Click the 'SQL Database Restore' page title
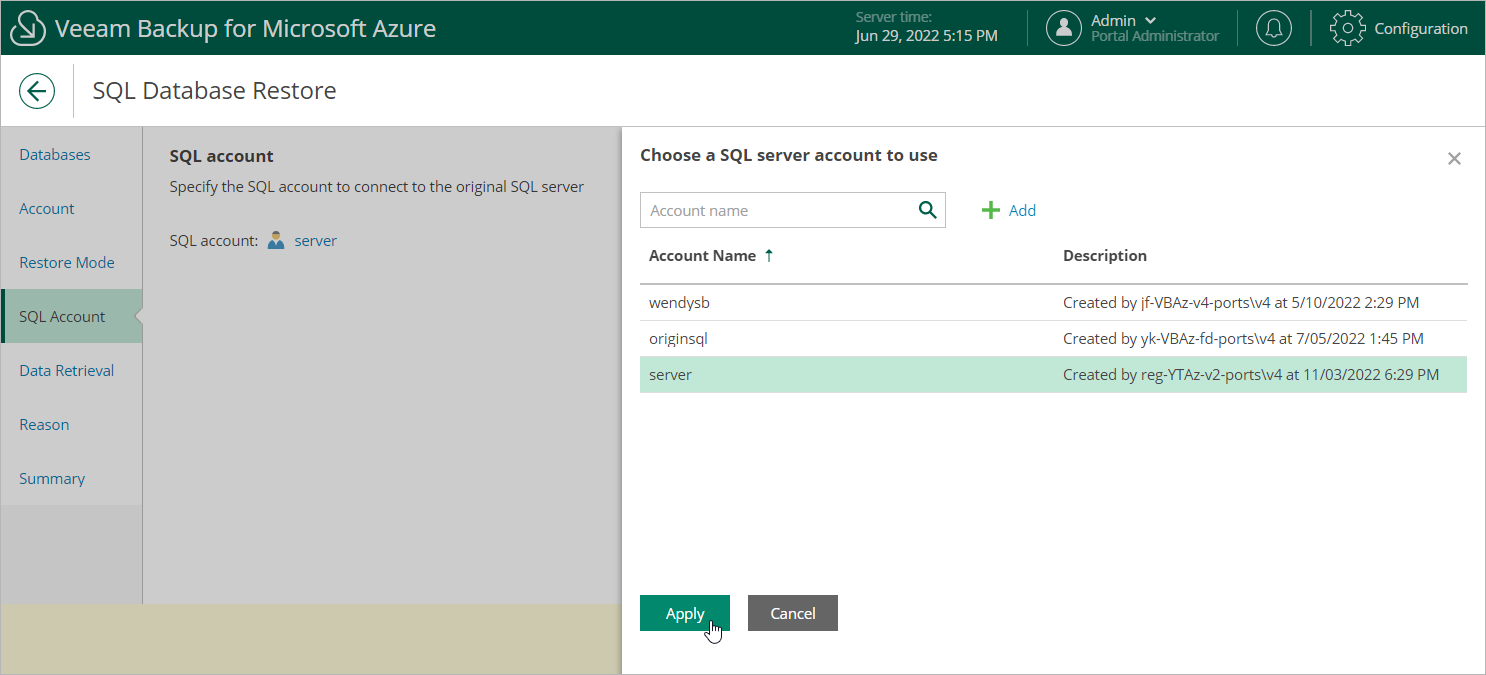1486x675 pixels. 214,91
